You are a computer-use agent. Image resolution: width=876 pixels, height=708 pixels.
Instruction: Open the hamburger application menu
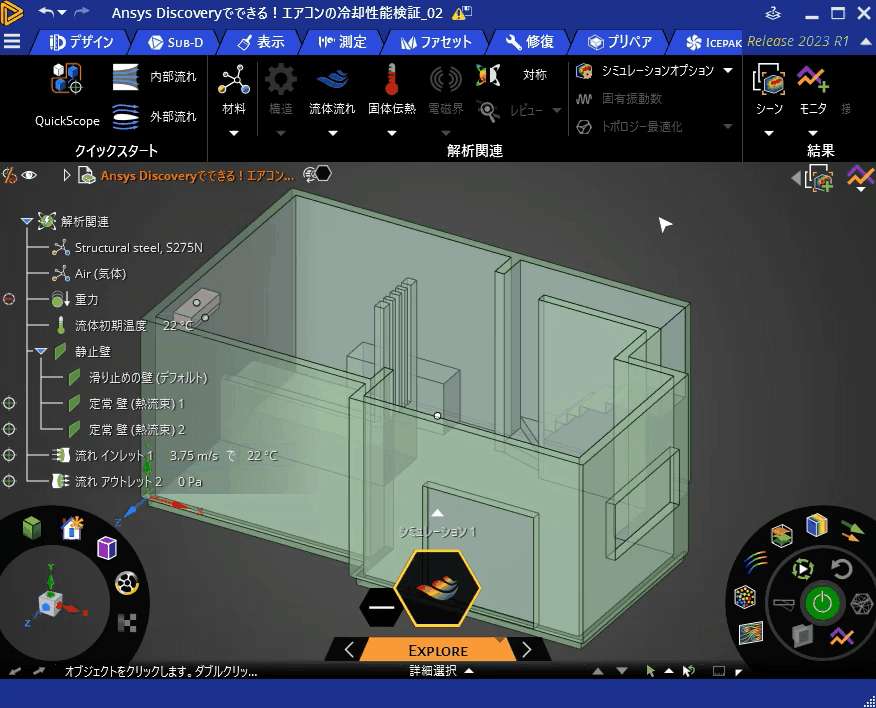[12, 42]
